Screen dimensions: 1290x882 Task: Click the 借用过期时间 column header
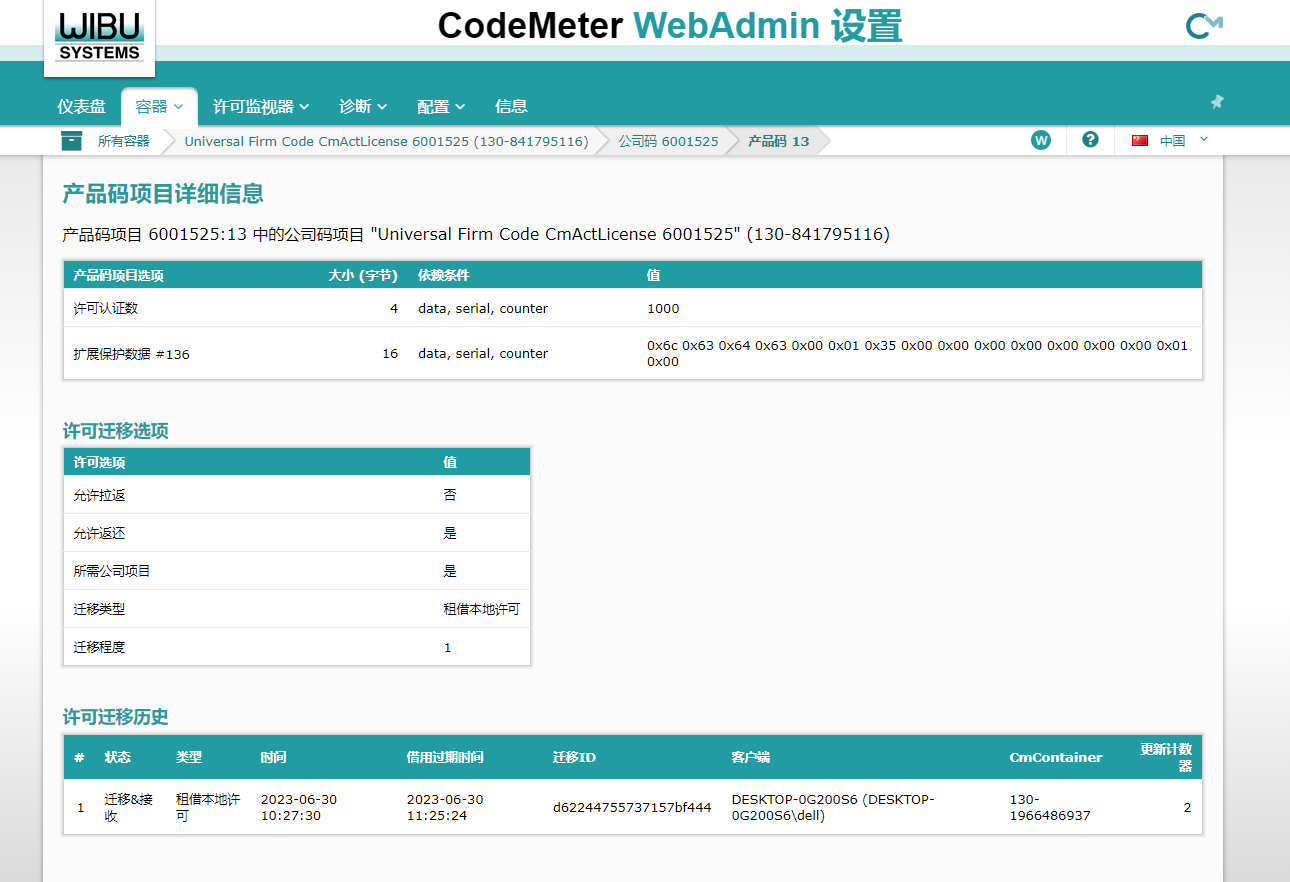[x=445, y=757]
